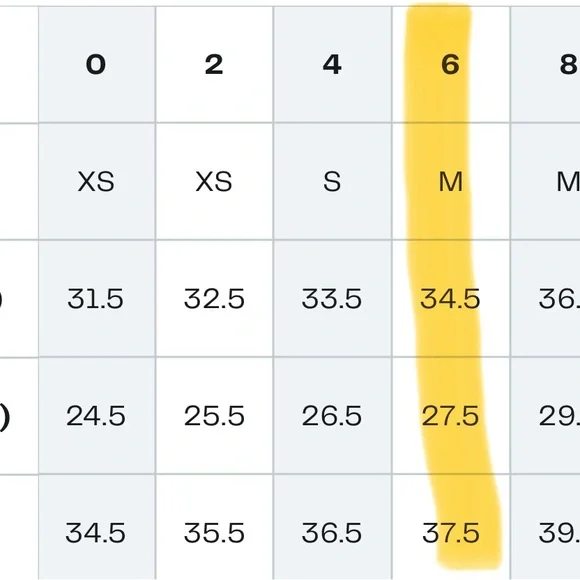Select the 33.5 measurement cell
Viewport: 580px width, 580px height.
(x=333, y=299)
